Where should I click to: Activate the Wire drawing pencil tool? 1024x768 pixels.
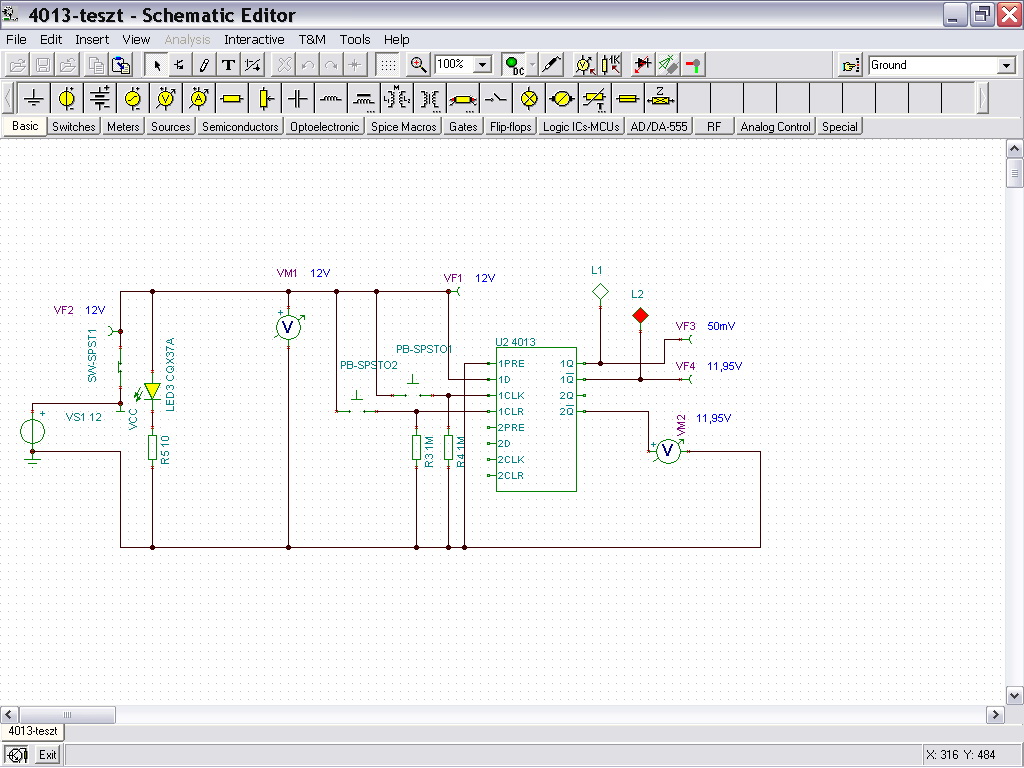(x=204, y=65)
